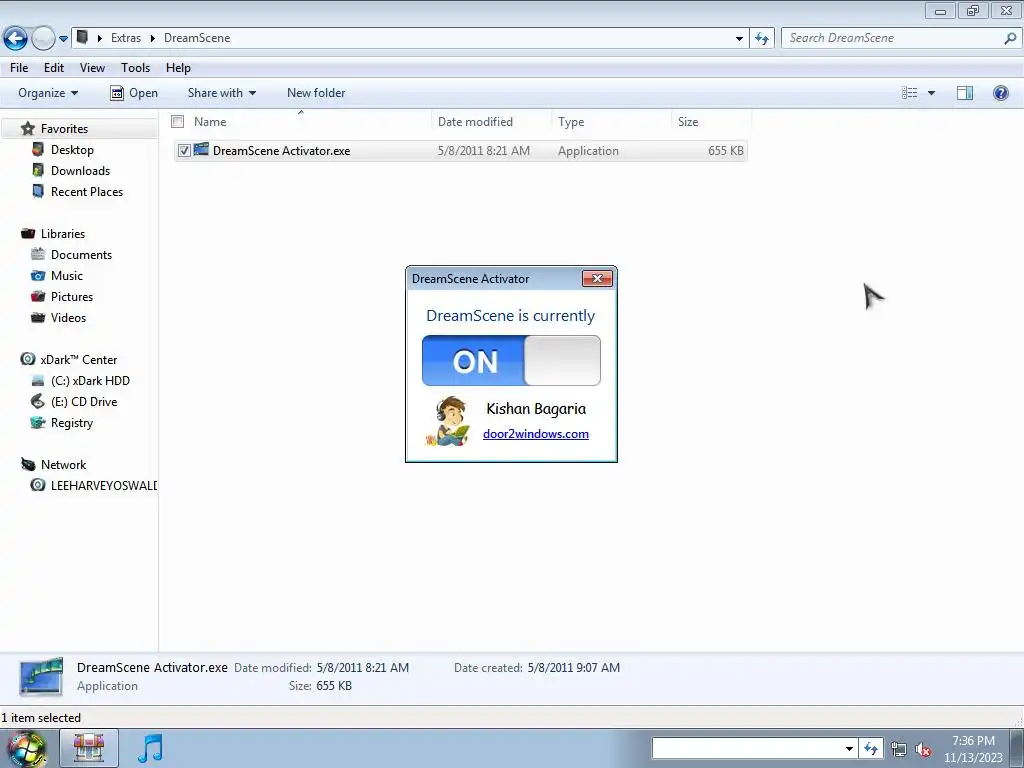Open the taskbar address dropdown arrow
Screen dimensions: 1024x768
(x=849, y=748)
